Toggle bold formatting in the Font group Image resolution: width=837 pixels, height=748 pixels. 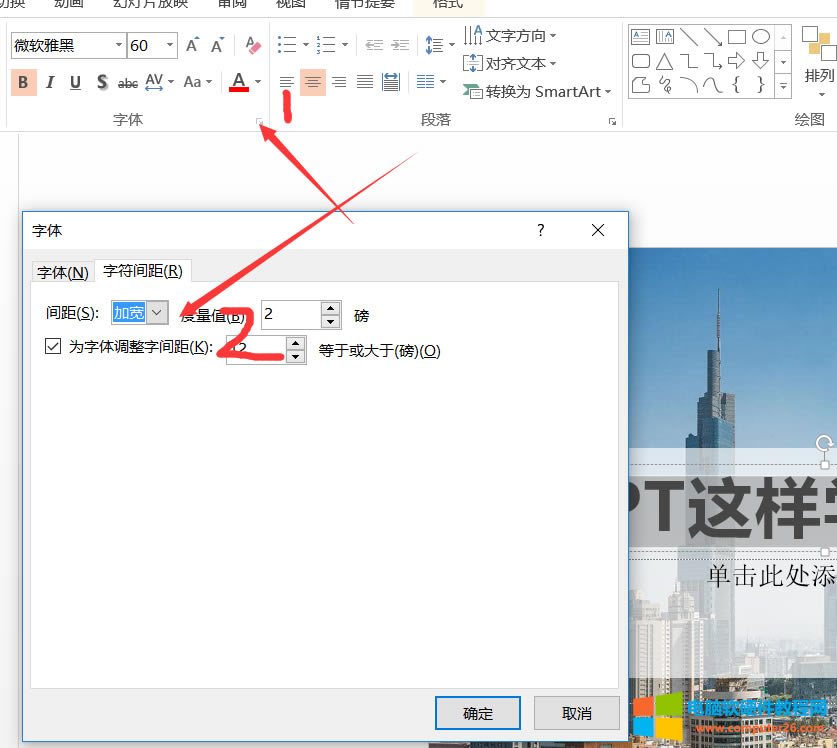22,81
